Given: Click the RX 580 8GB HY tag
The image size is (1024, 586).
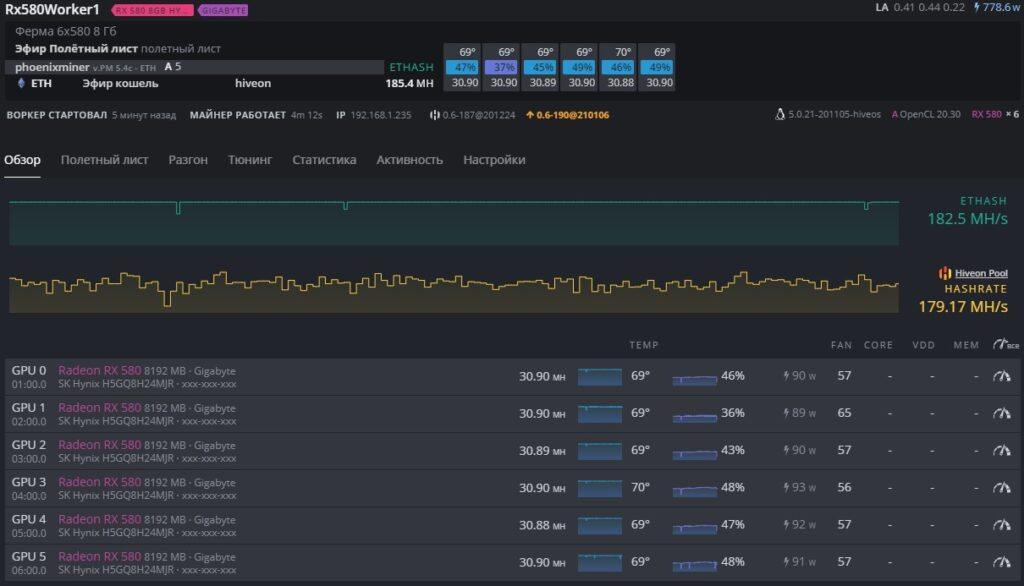Looking at the screenshot, I should [x=152, y=10].
